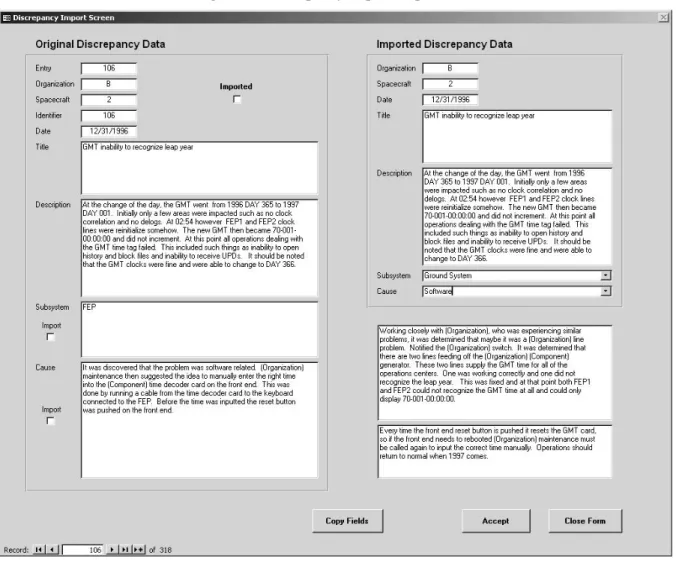Click the original Date field
This screenshot has width=676, height=564.
pyautogui.click(x=109, y=131)
